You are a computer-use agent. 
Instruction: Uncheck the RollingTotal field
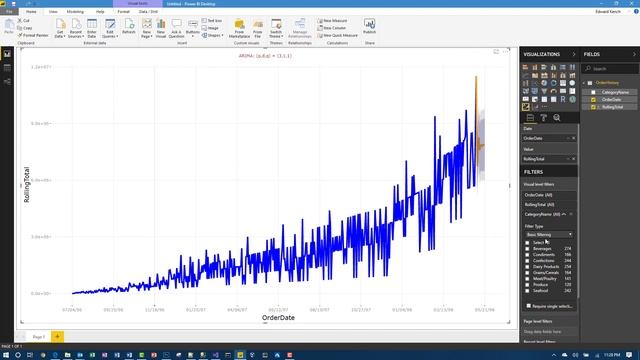click(593, 107)
